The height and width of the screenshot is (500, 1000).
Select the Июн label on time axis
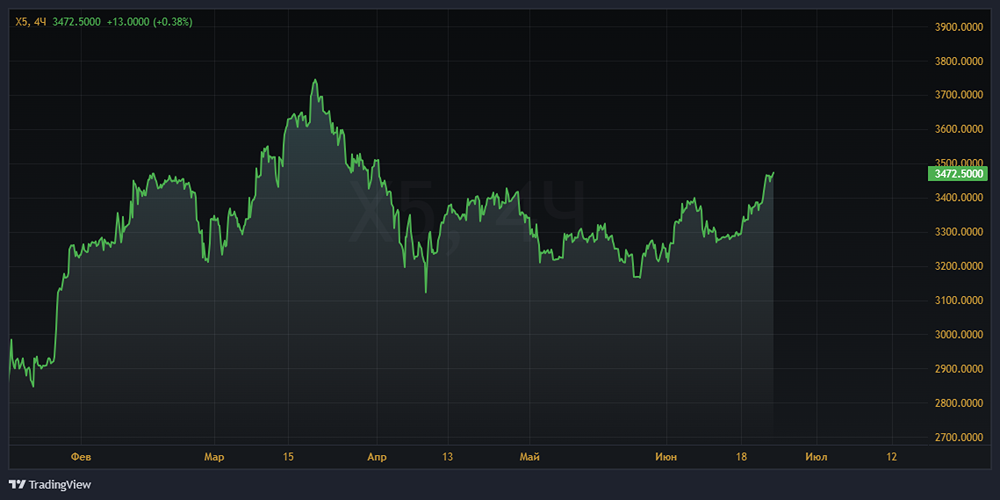[x=665, y=457]
